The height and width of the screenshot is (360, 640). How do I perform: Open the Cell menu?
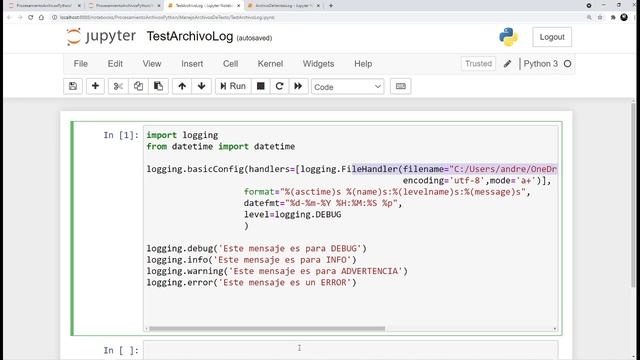(x=230, y=64)
